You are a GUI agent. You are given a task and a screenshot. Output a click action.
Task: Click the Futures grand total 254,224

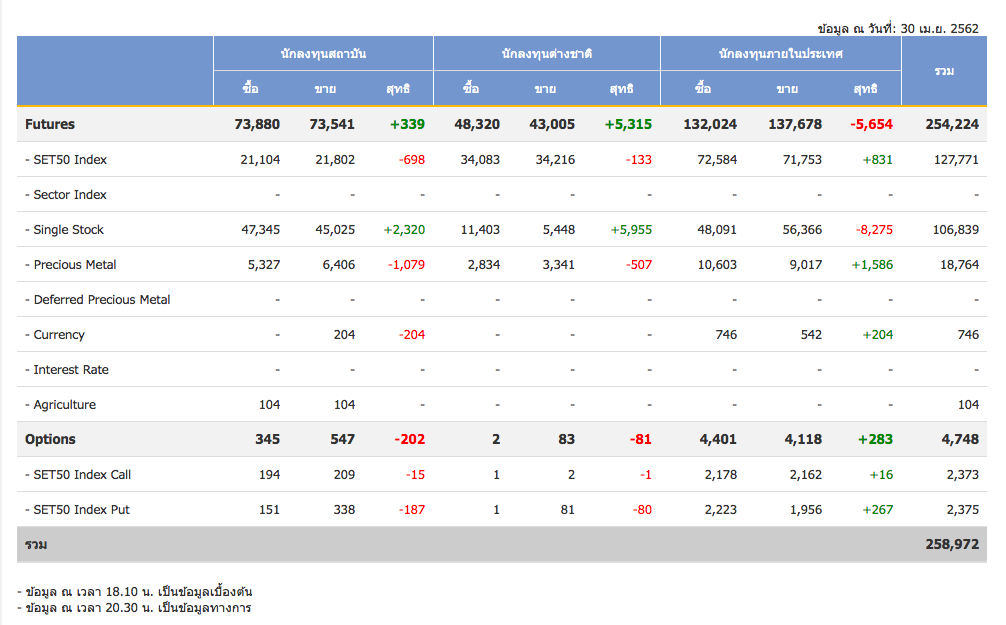point(952,124)
